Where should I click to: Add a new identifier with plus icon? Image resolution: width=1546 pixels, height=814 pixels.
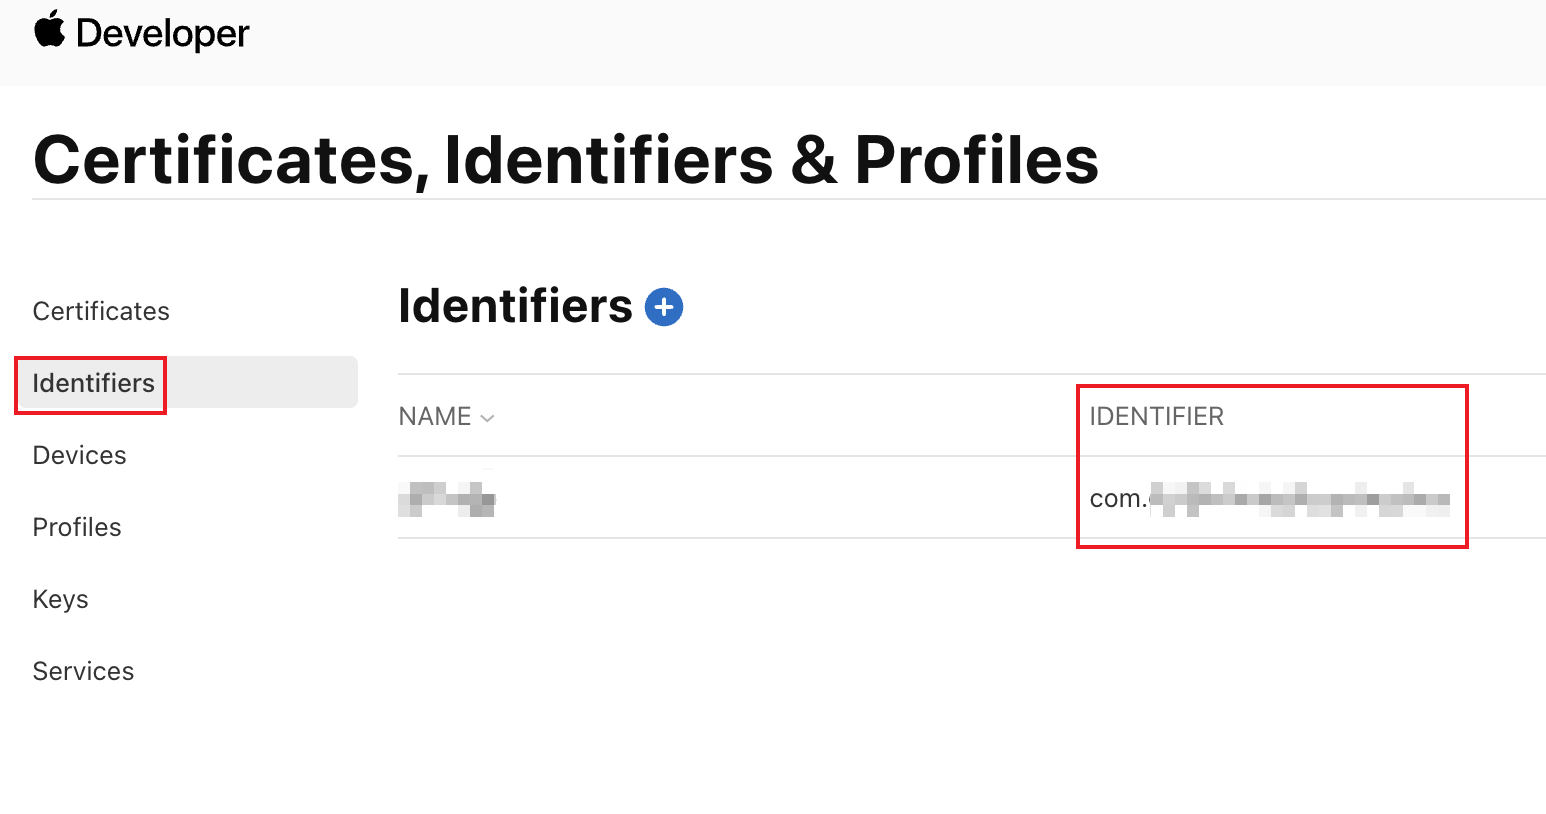[x=664, y=307]
